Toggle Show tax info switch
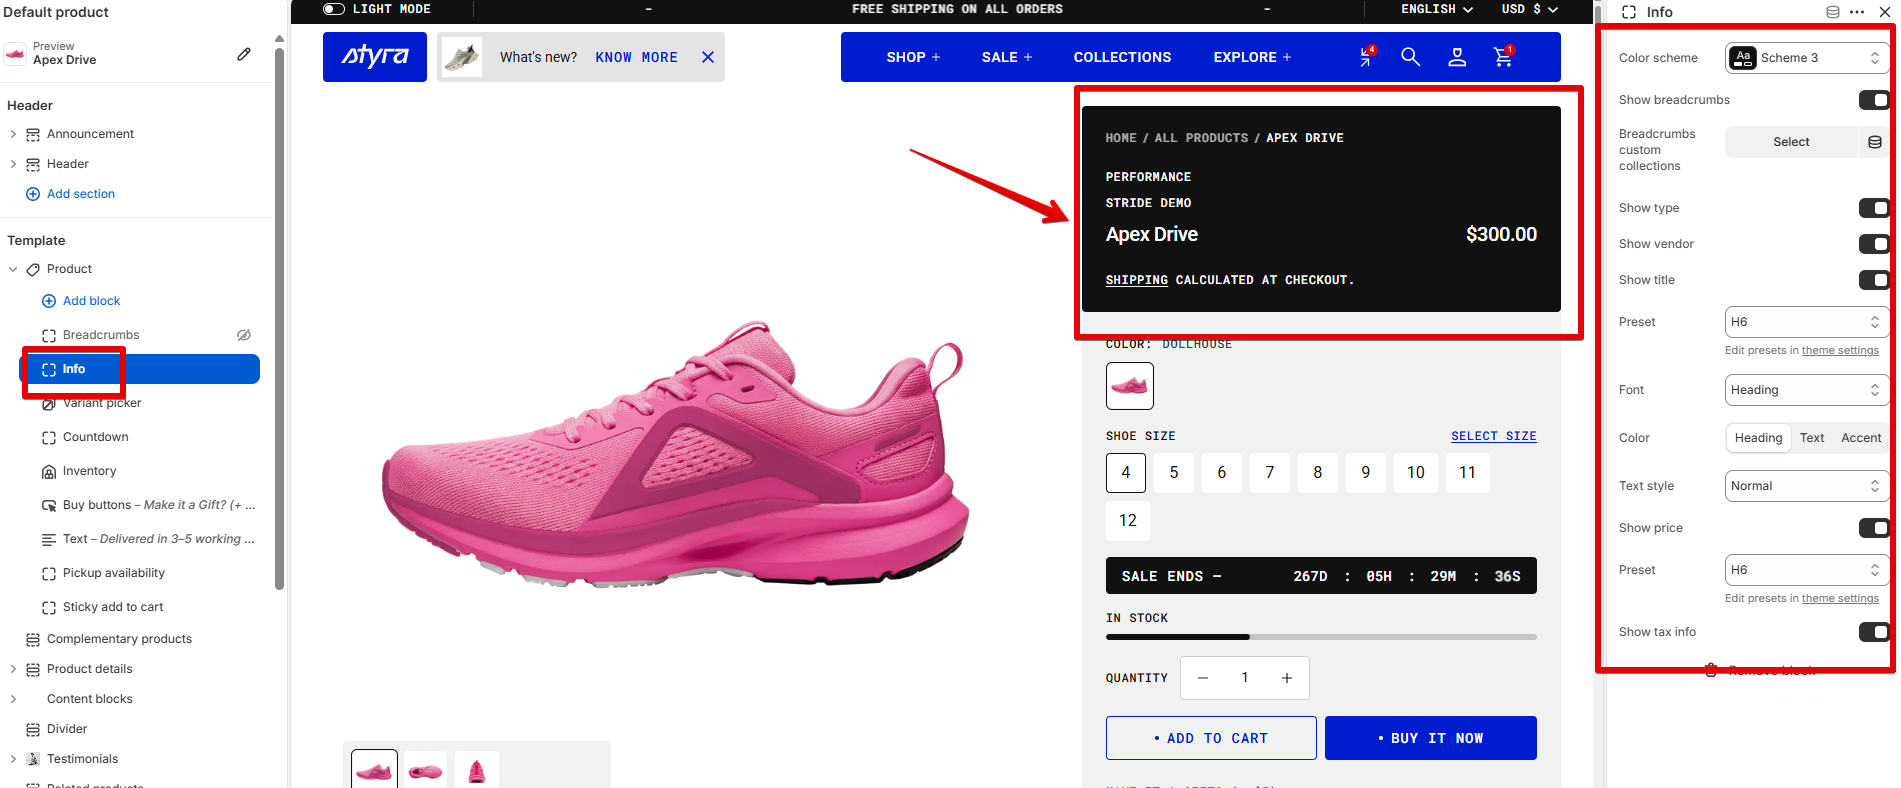The height and width of the screenshot is (788, 1901). pos(1874,632)
